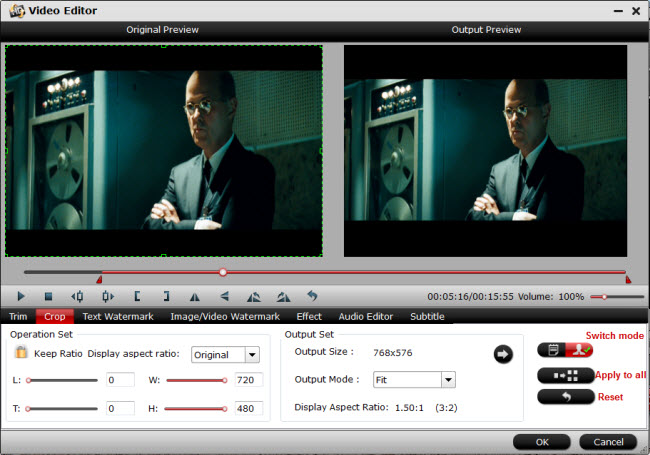650x455 pixels.
Task: Click the H height slider
Action: click(196, 409)
